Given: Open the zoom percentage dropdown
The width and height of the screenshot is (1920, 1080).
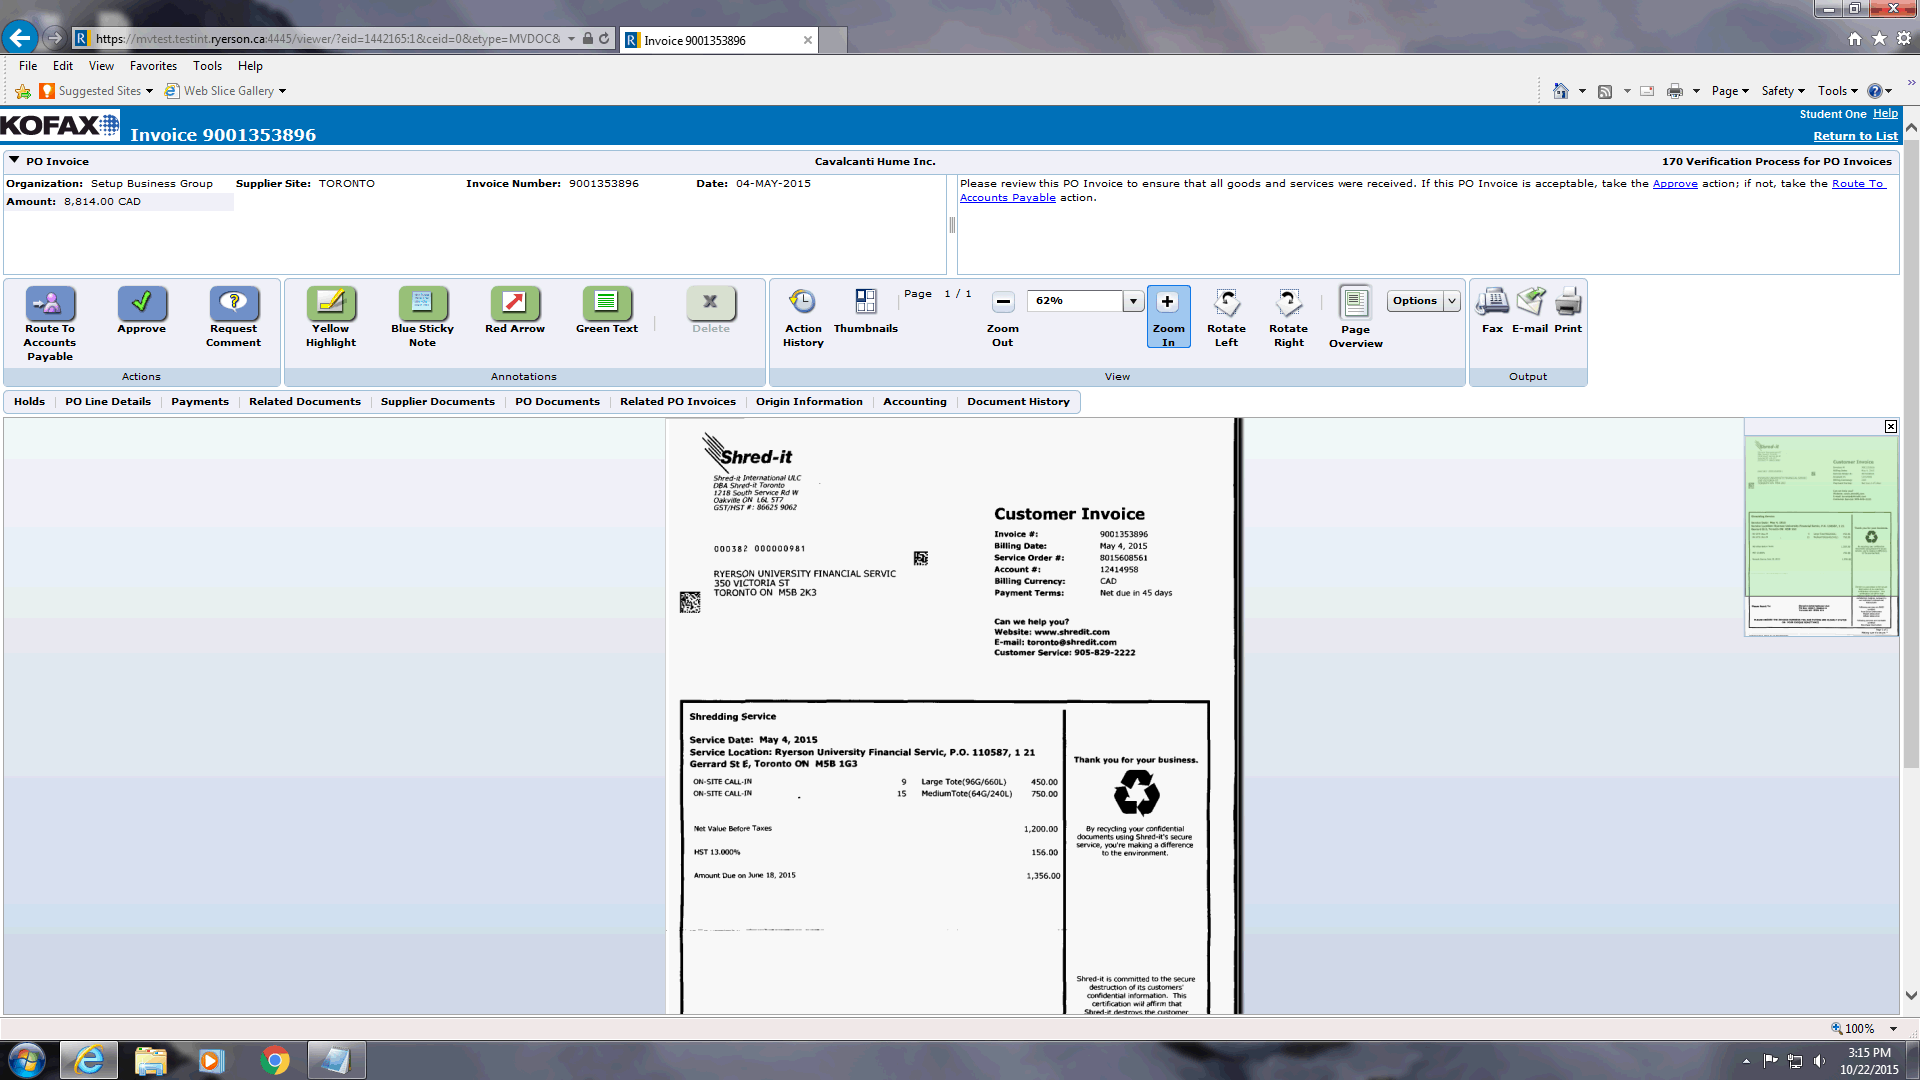Looking at the screenshot, I should click(1133, 301).
